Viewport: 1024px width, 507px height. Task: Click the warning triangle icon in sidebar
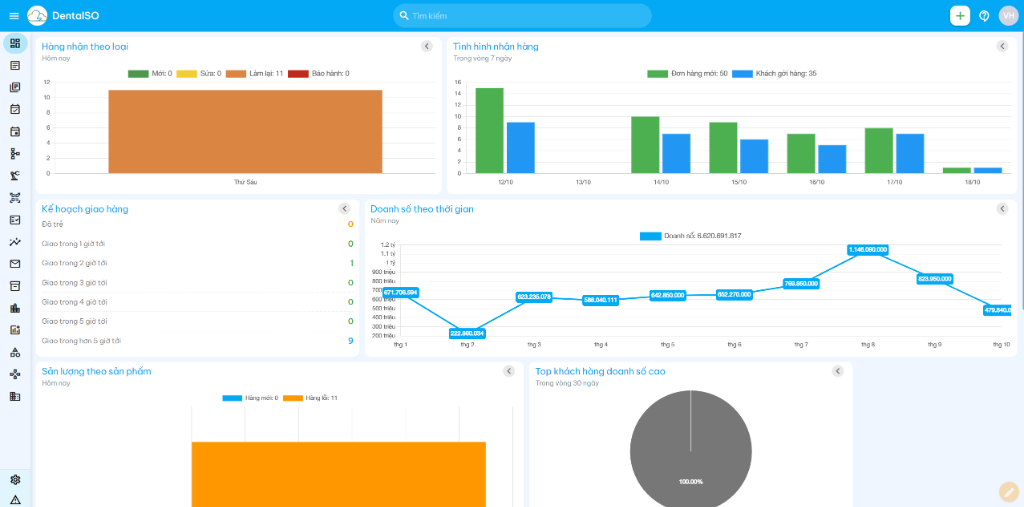(15, 499)
